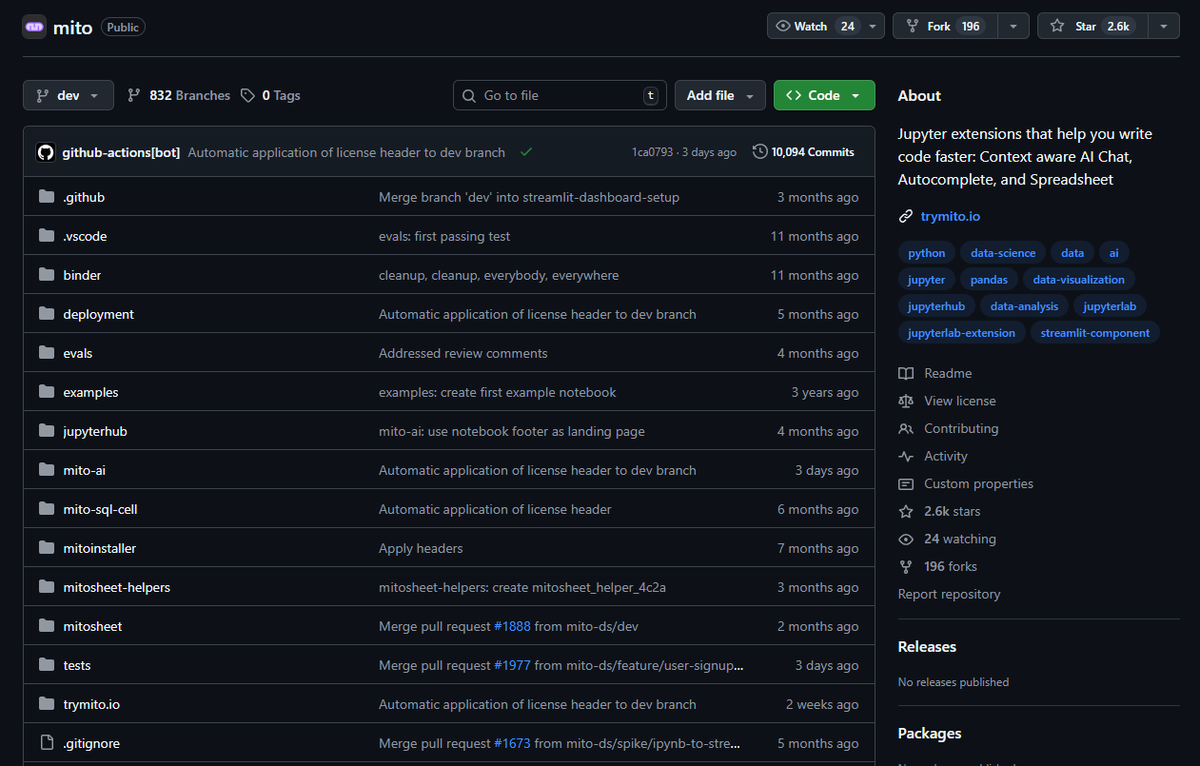Click the binder folder icon

pos(46,275)
